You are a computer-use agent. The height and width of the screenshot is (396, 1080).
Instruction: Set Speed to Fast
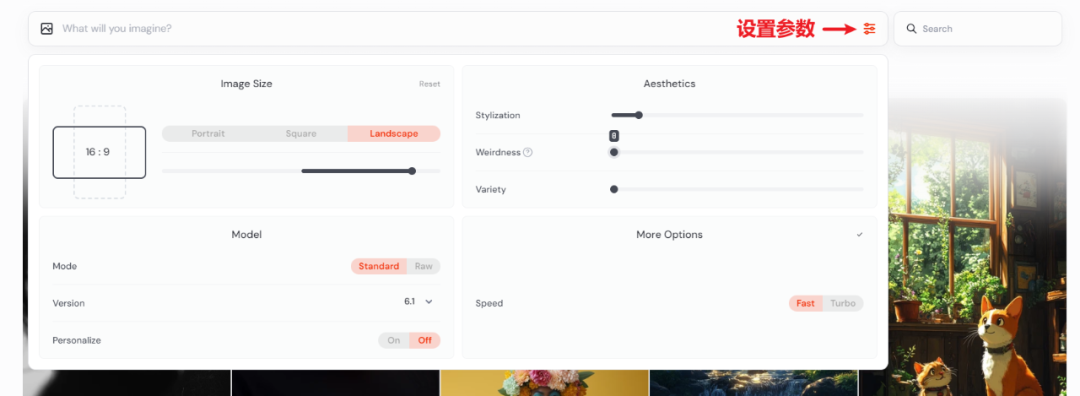pos(805,303)
